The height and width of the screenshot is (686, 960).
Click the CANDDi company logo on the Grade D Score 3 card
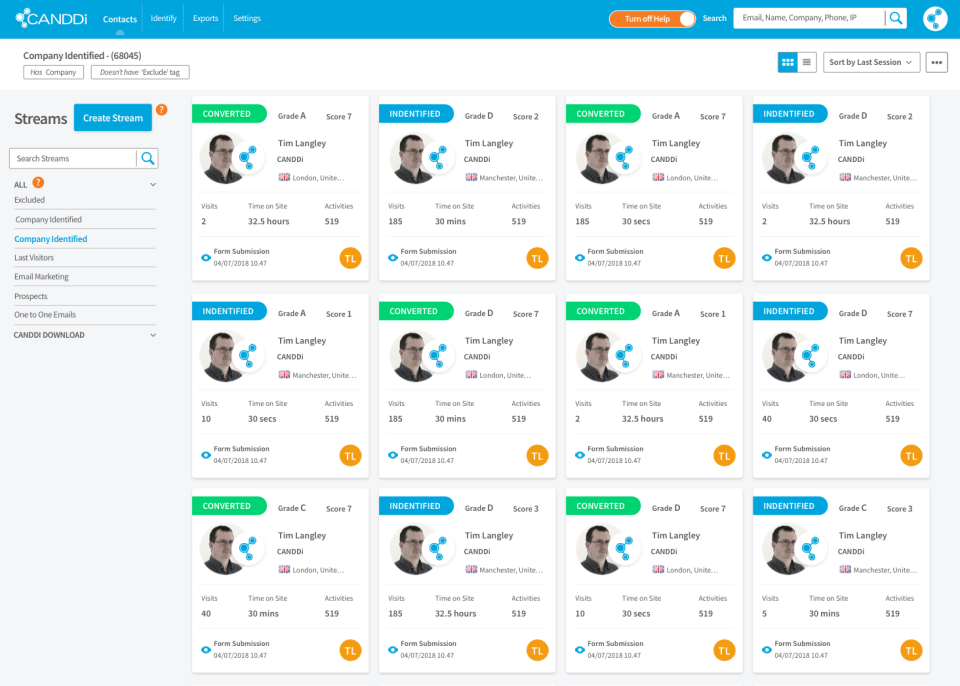[438, 549]
